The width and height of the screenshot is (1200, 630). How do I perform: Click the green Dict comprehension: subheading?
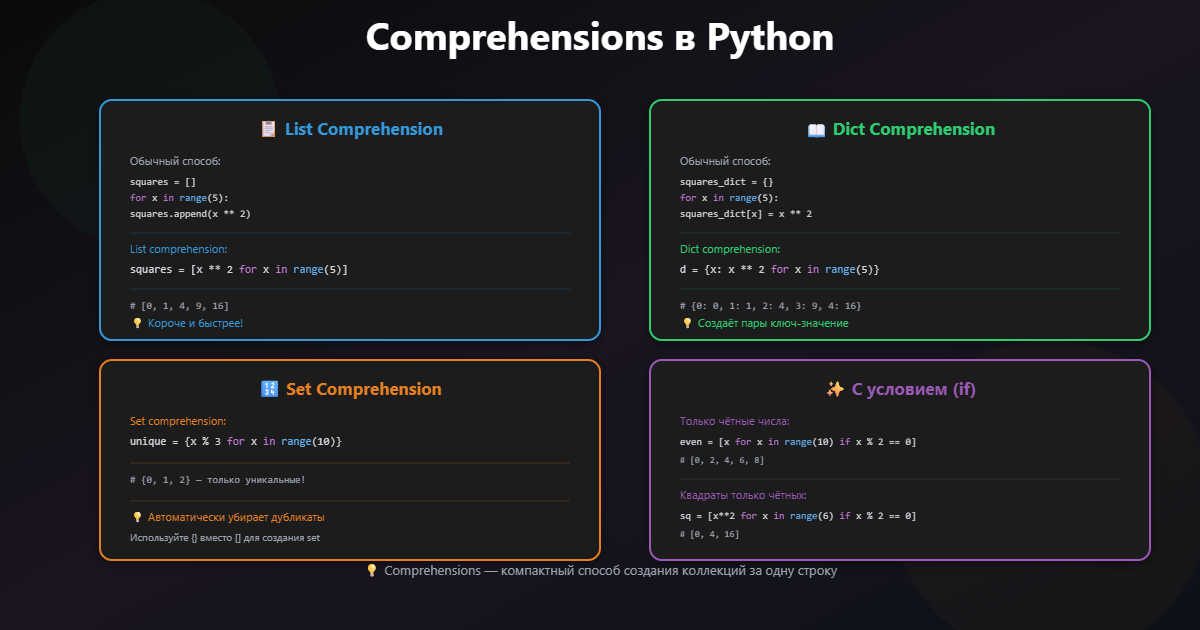[730, 249]
